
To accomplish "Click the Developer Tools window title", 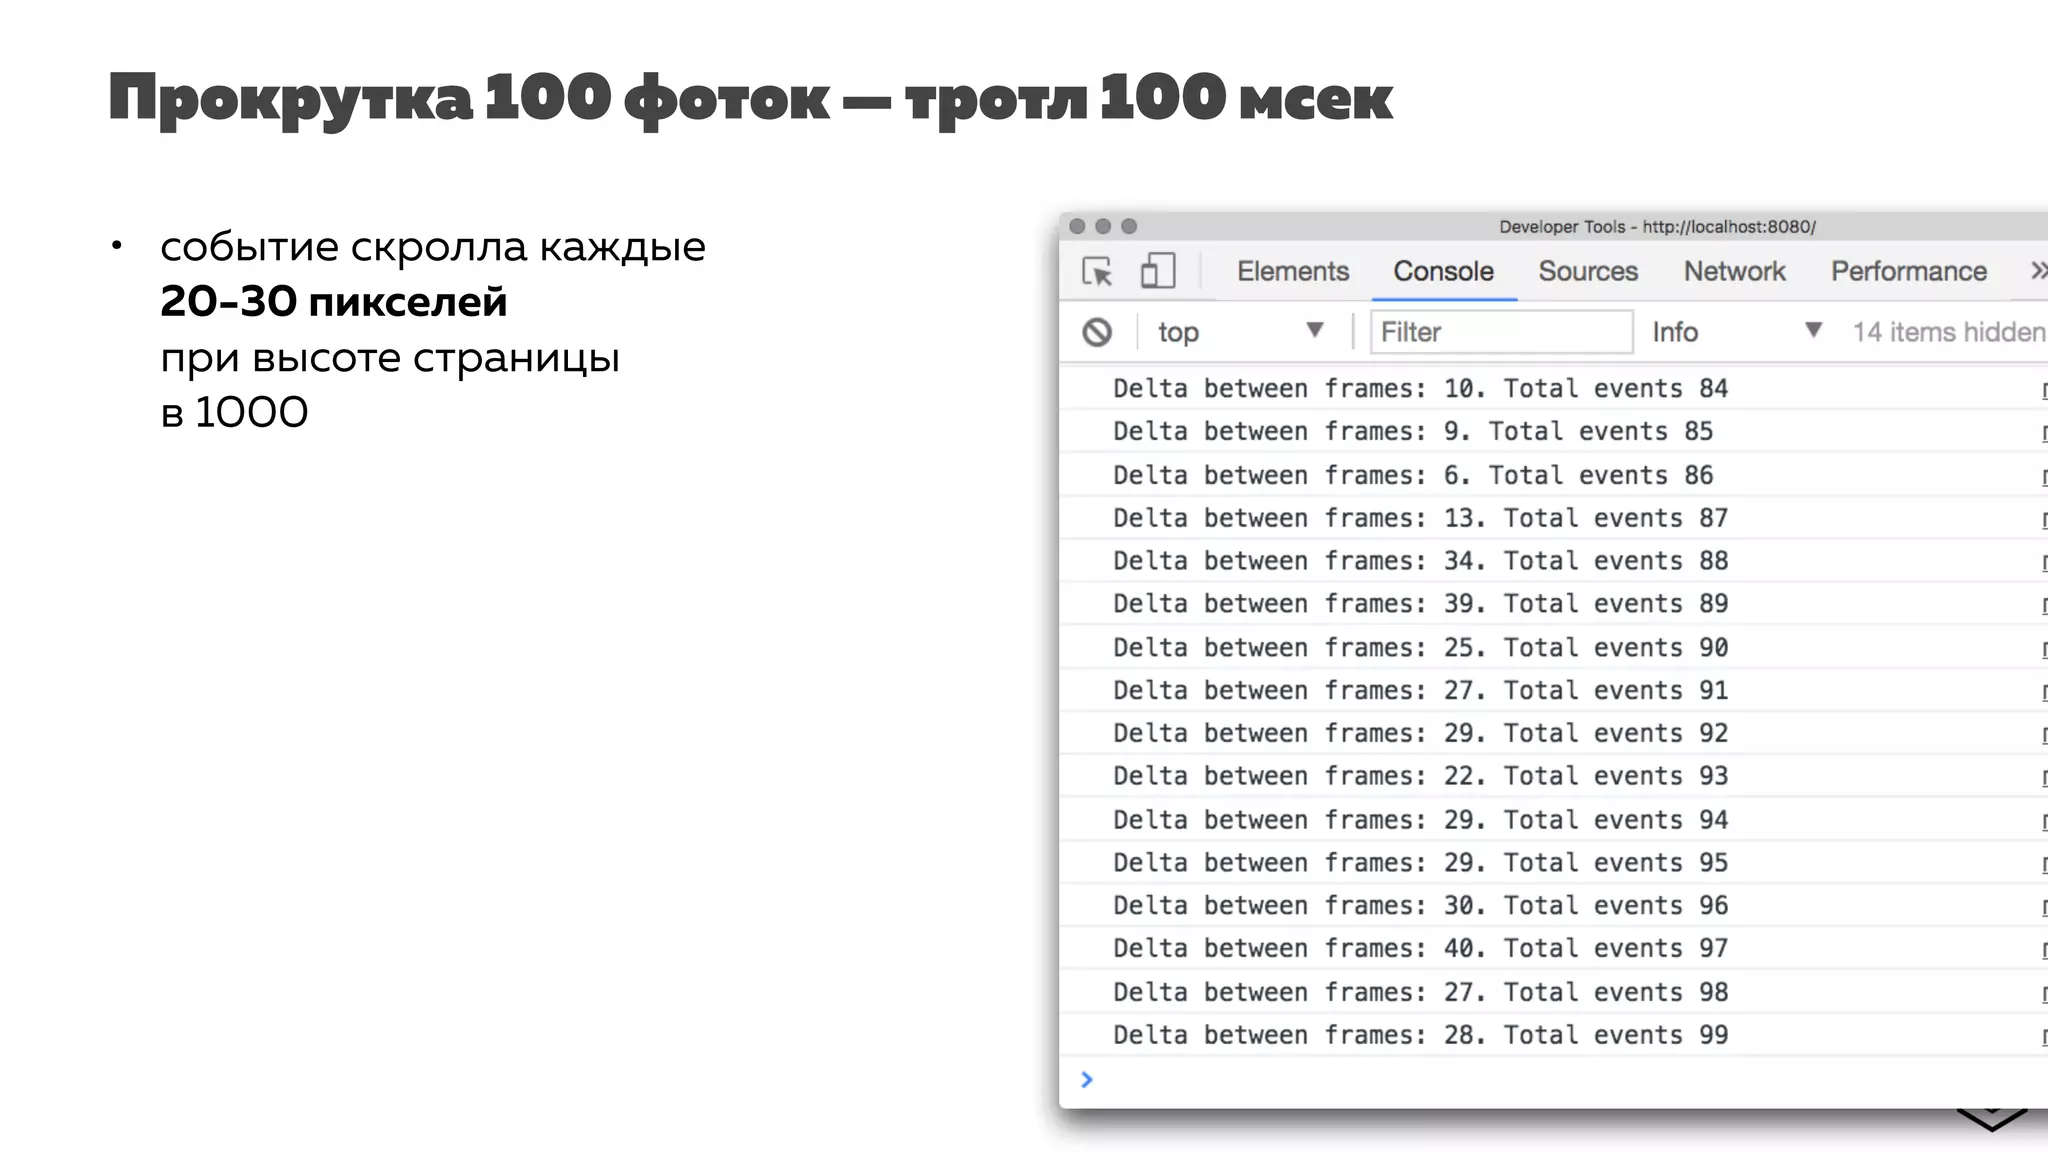I will pyautogui.click(x=1657, y=227).
